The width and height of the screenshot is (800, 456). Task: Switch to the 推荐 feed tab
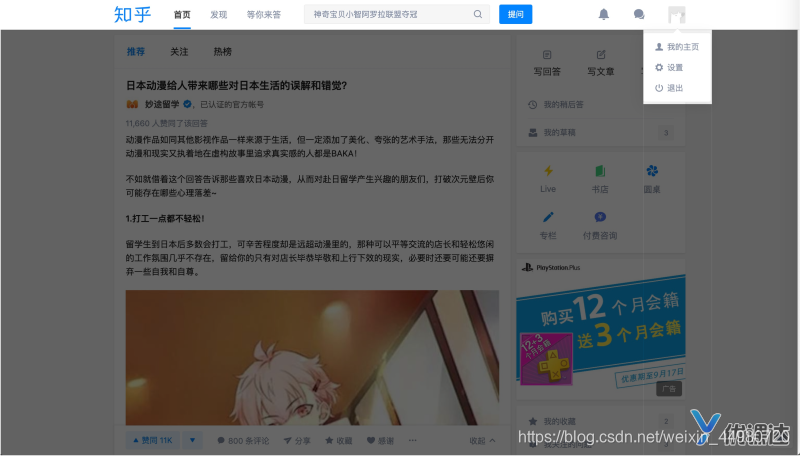[136, 52]
